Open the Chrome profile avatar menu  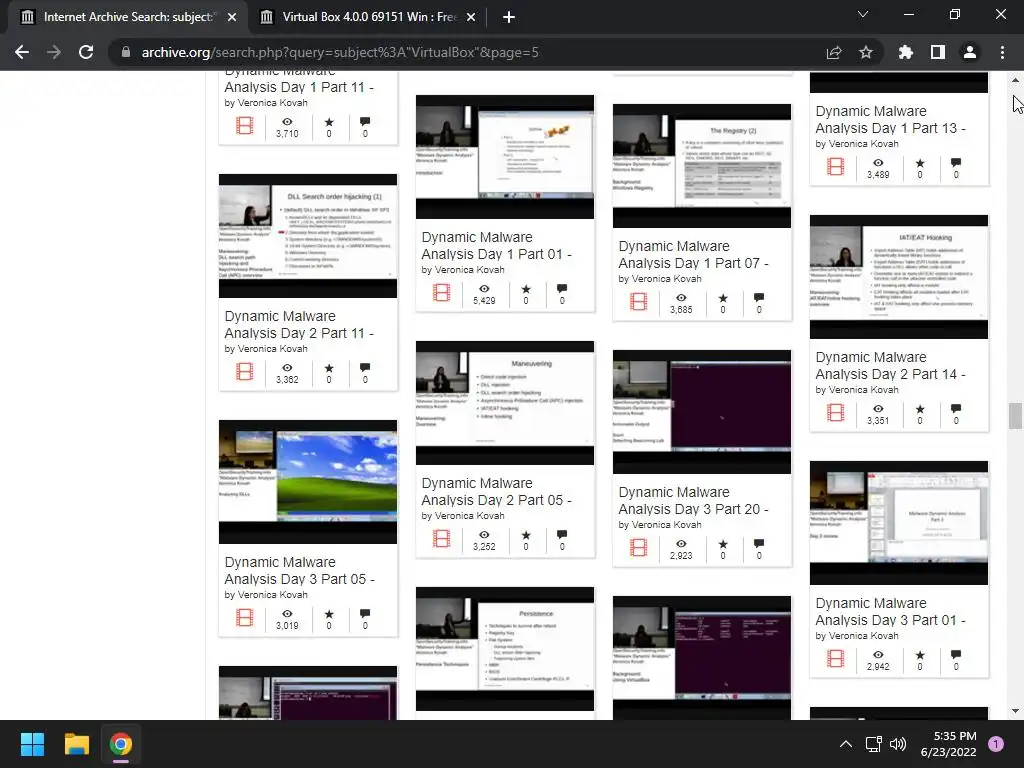point(970,52)
